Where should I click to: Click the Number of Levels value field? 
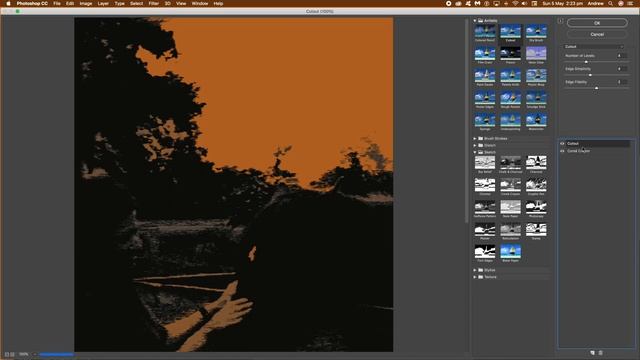(x=622, y=56)
